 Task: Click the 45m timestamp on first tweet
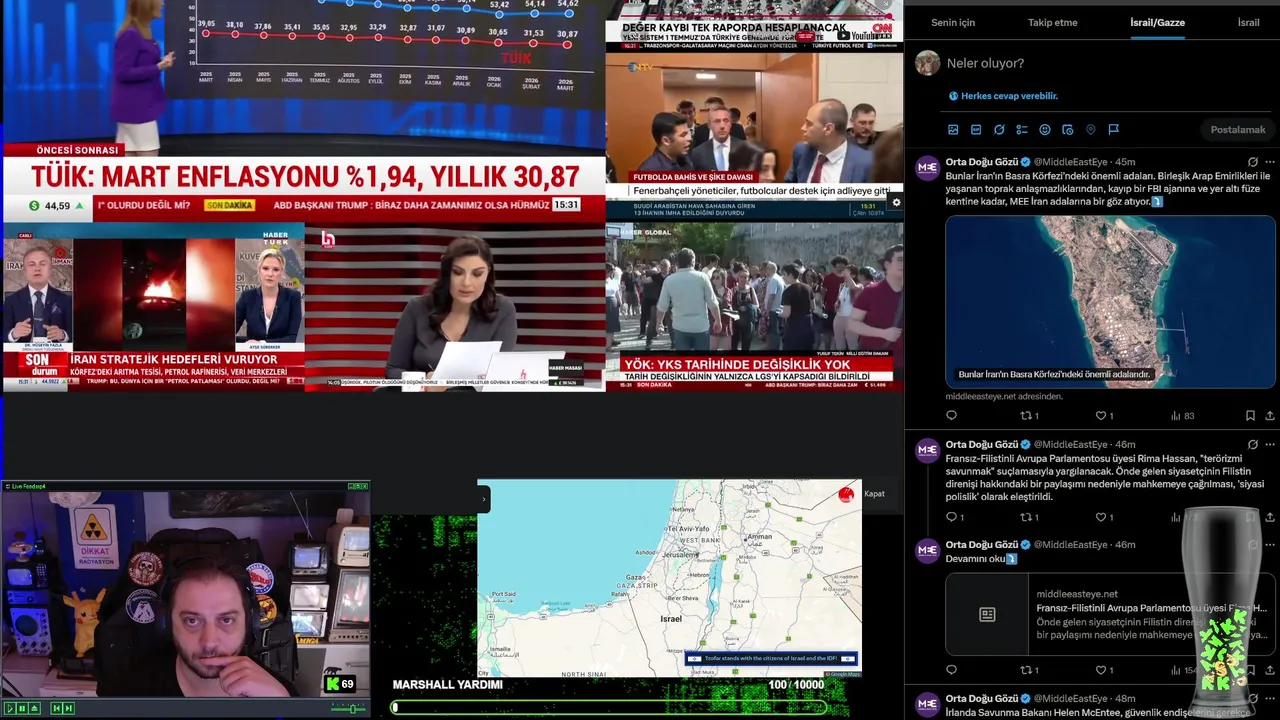coord(1125,162)
